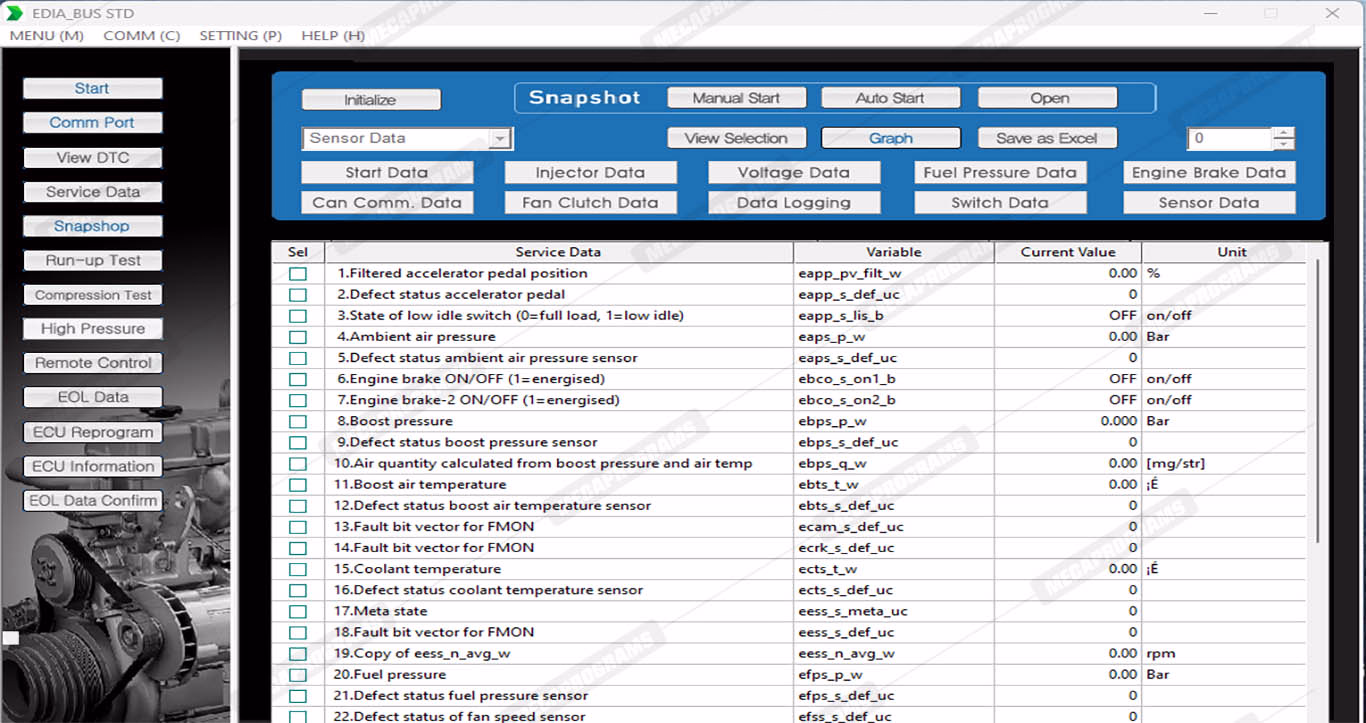1366x723 pixels.
Task: Click the Graph button
Action: tap(890, 138)
